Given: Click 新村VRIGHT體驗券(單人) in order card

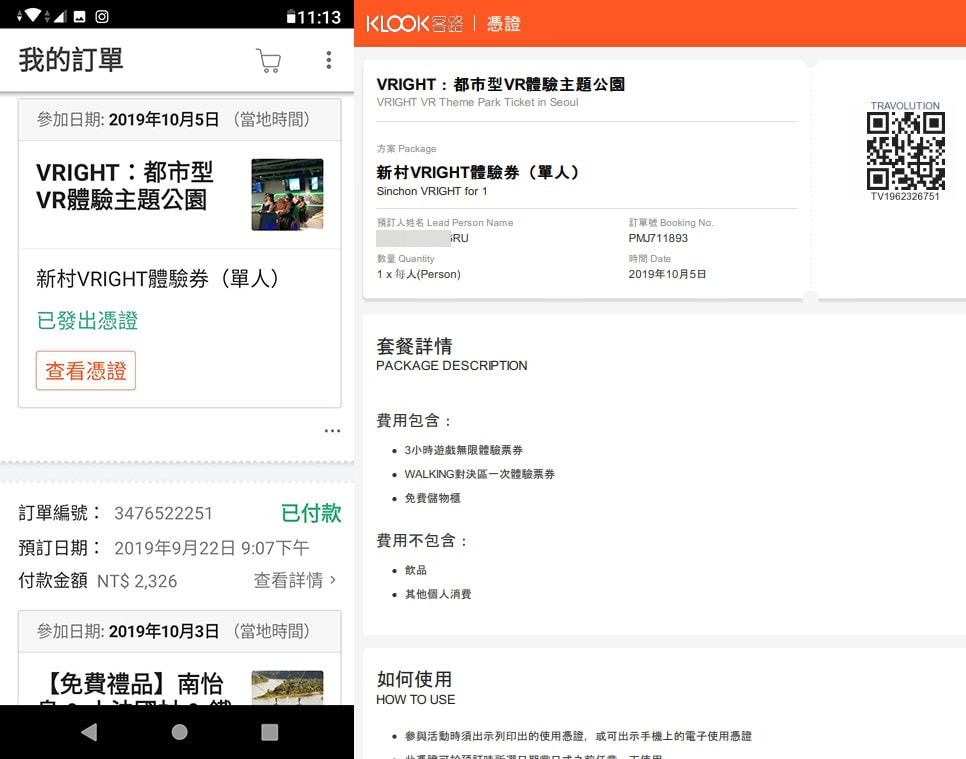Looking at the screenshot, I should coord(157,278).
